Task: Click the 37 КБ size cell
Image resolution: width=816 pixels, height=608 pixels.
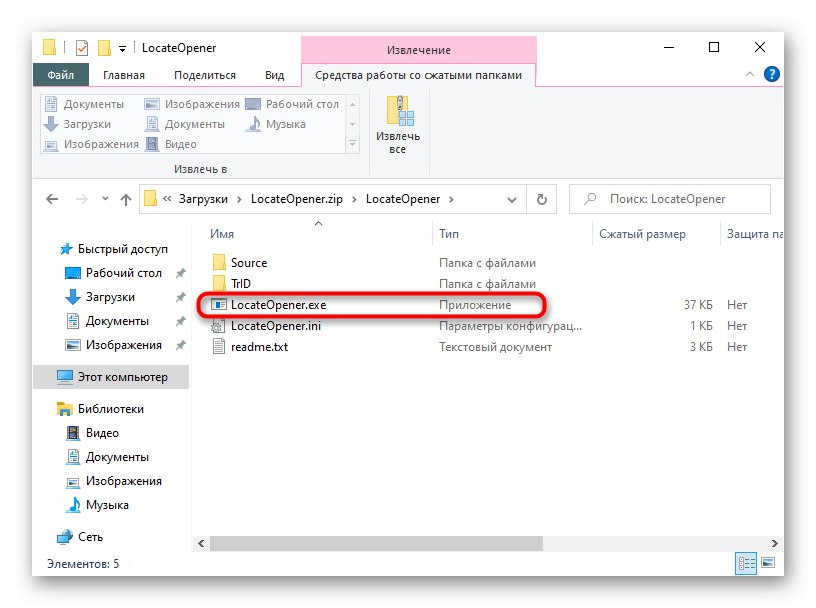Action: [698, 305]
